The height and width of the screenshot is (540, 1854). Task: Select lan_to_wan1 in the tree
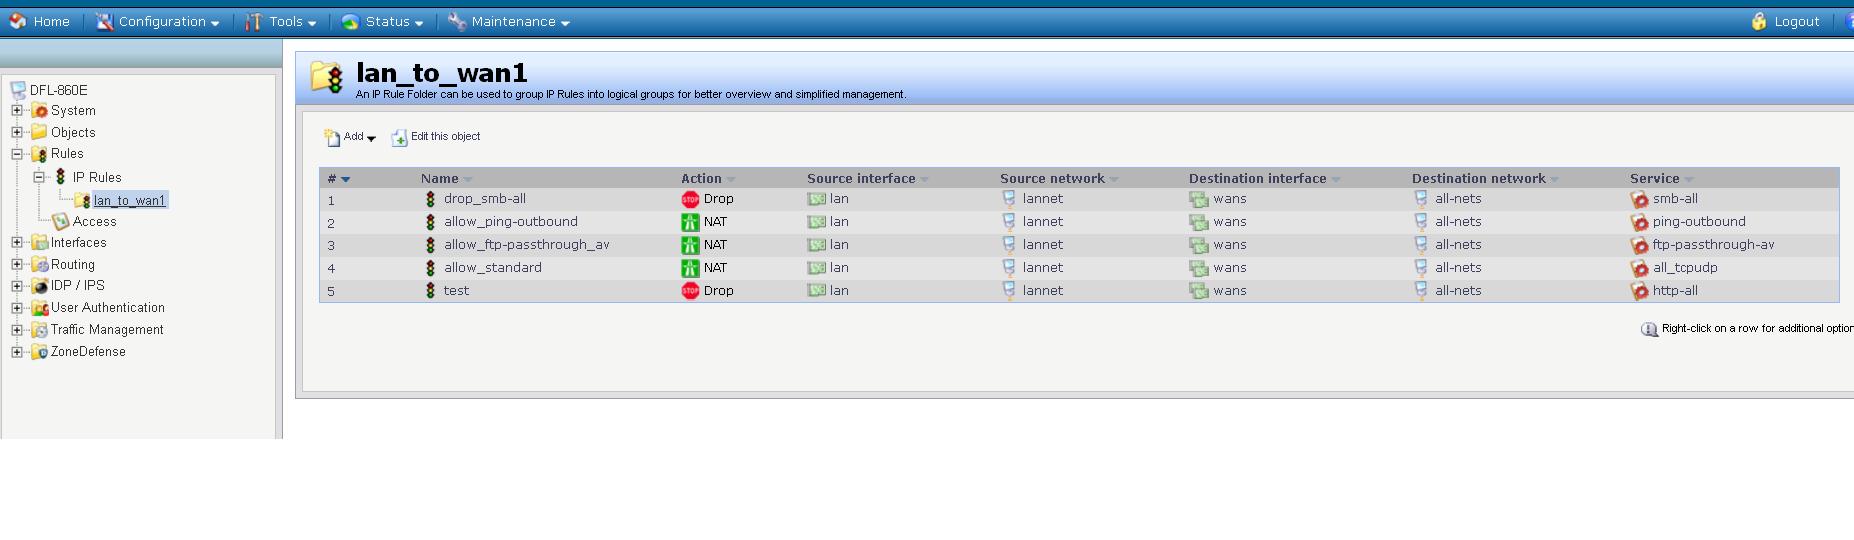point(130,201)
